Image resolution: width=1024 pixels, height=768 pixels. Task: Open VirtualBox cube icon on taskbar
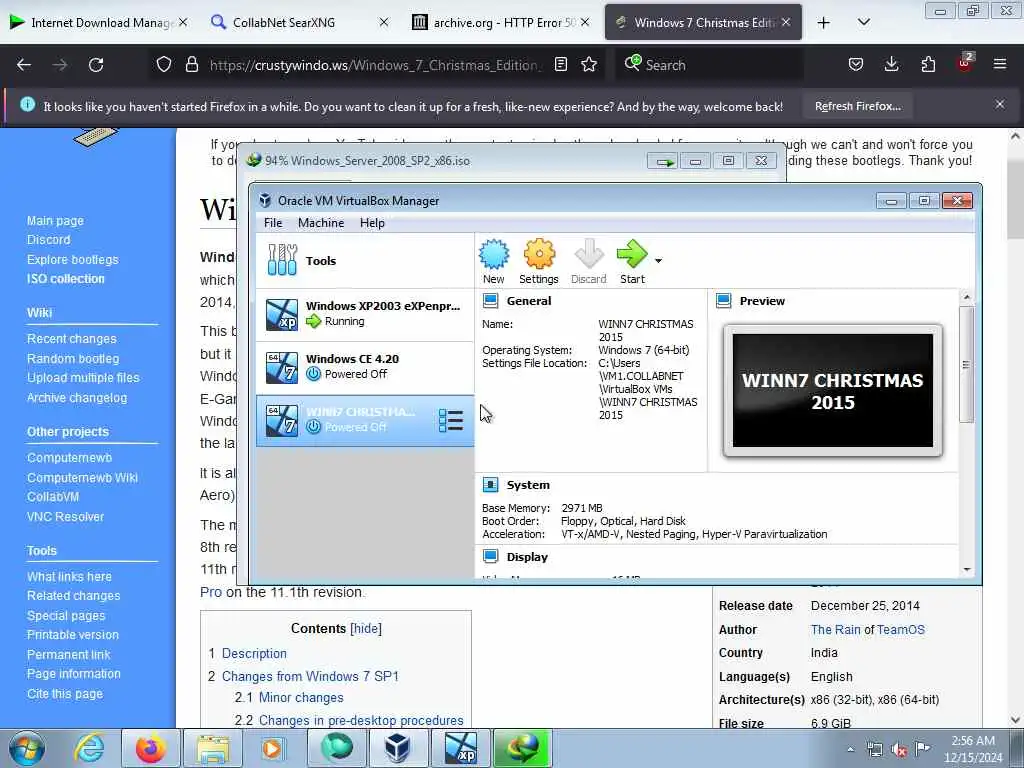396,748
